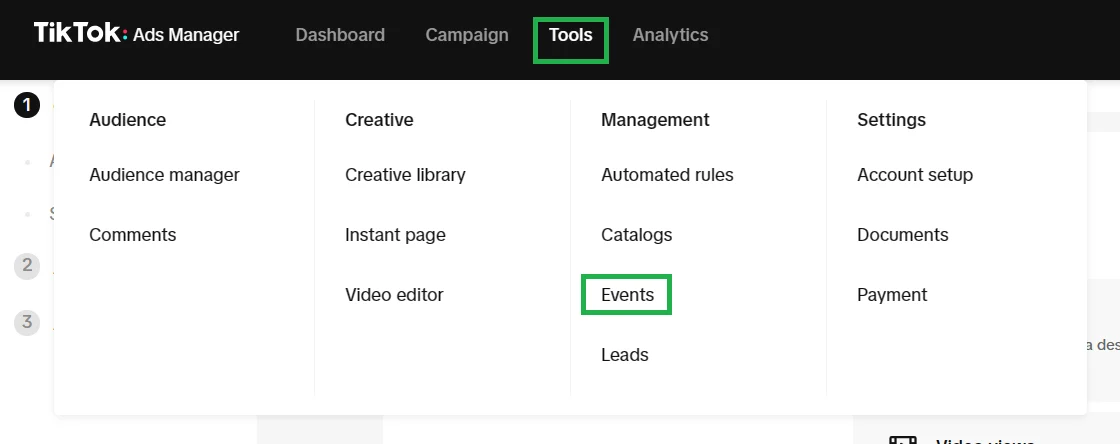Select Instant page option
Screen dimensions: 1120x444
395,235
